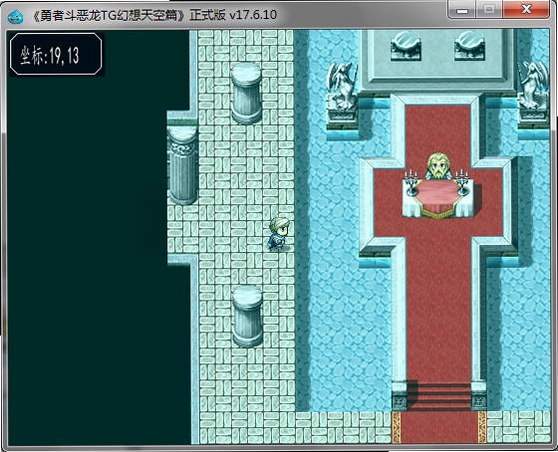This screenshot has height=452, width=558.
Task: Click the tall ornate column at the left edge
Action: 183,164
